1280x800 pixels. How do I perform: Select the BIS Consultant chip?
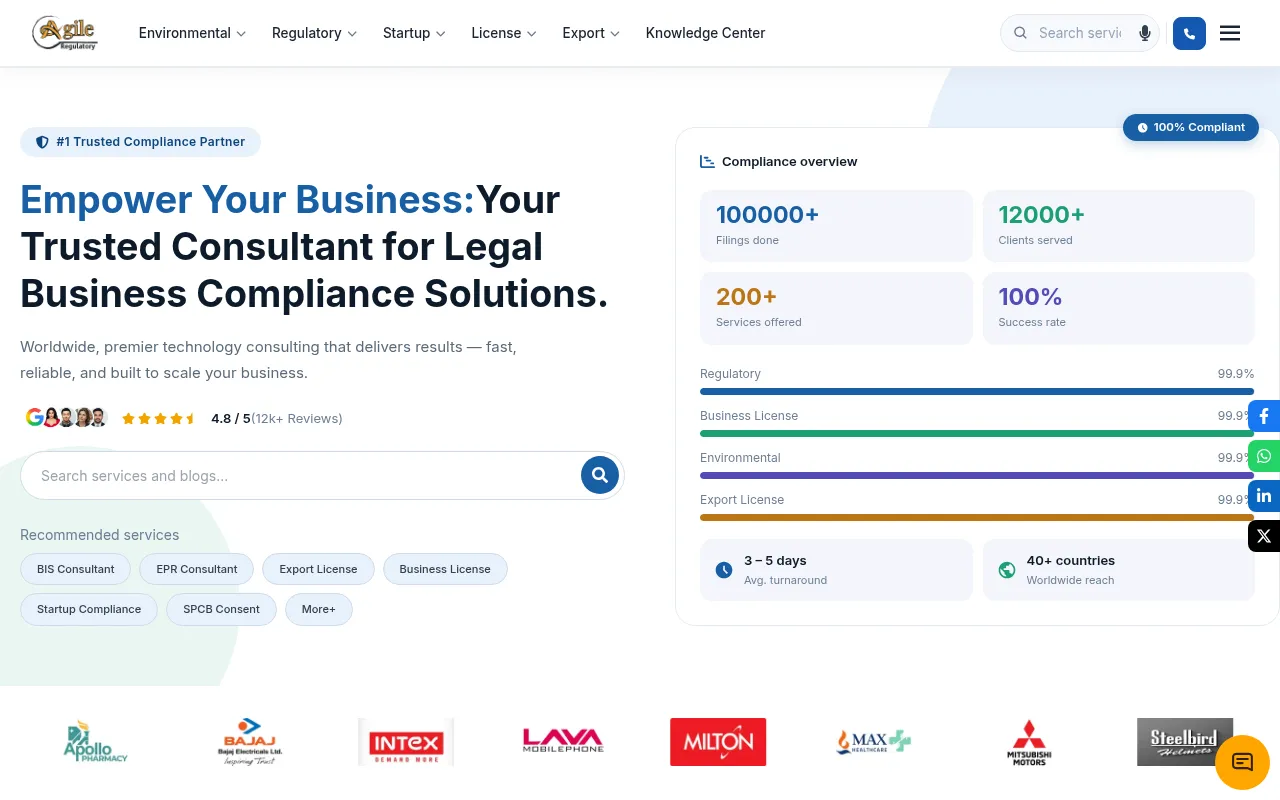[76, 569]
